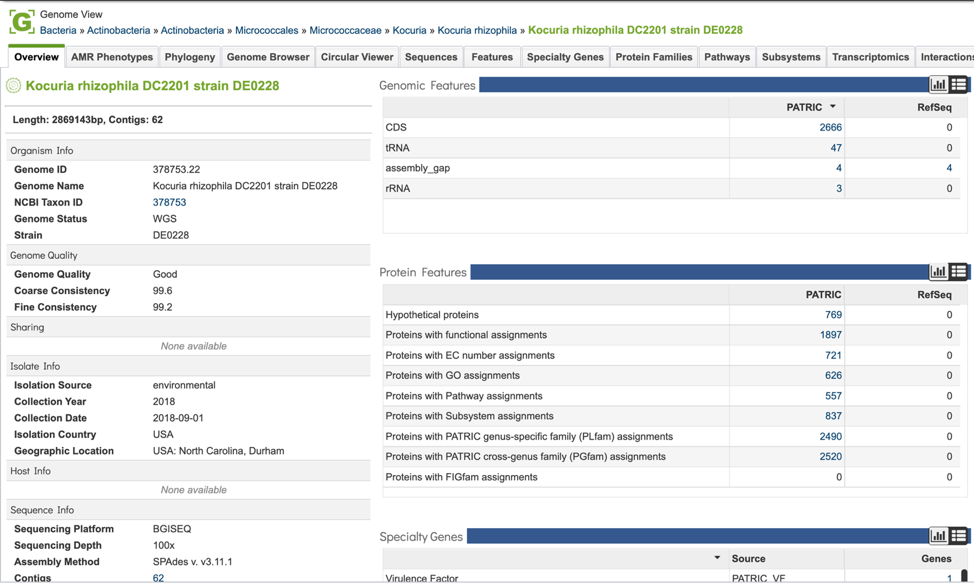Open the Circular Viewer tab
The width and height of the screenshot is (974, 583).
[357, 57]
